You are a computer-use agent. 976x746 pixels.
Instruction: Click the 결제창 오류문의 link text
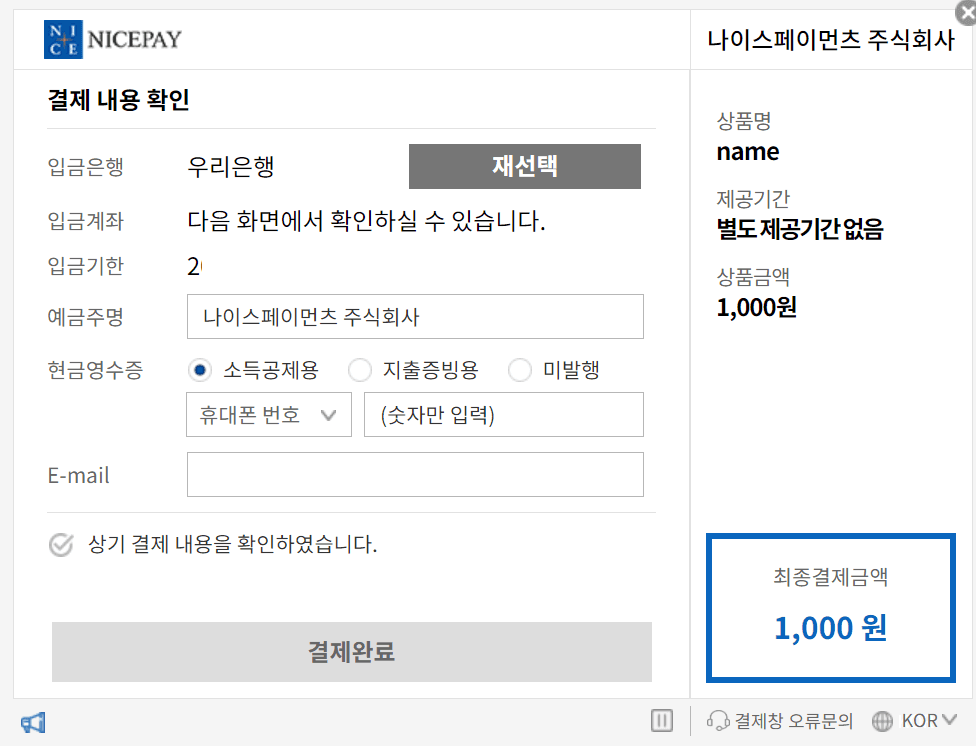point(794,721)
